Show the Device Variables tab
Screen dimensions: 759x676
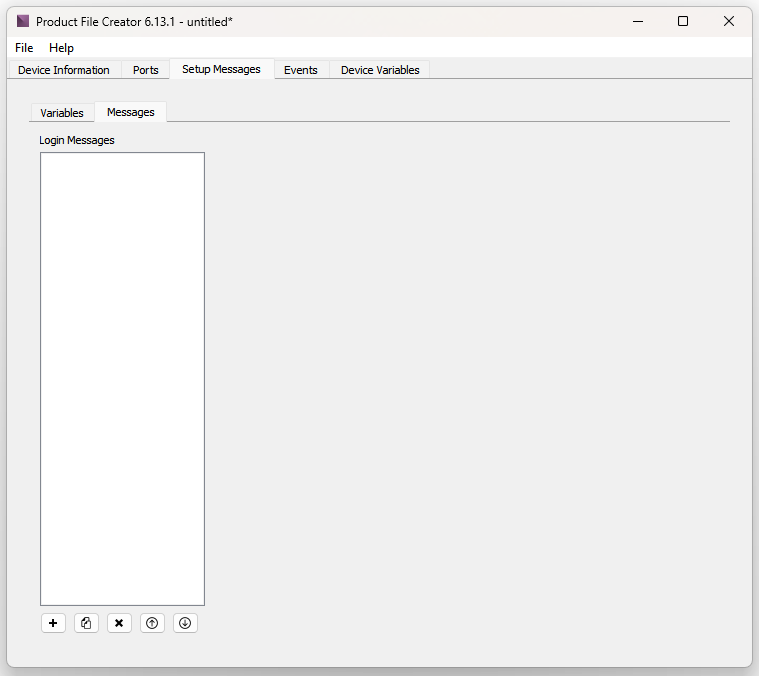pyautogui.click(x=380, y=70)
